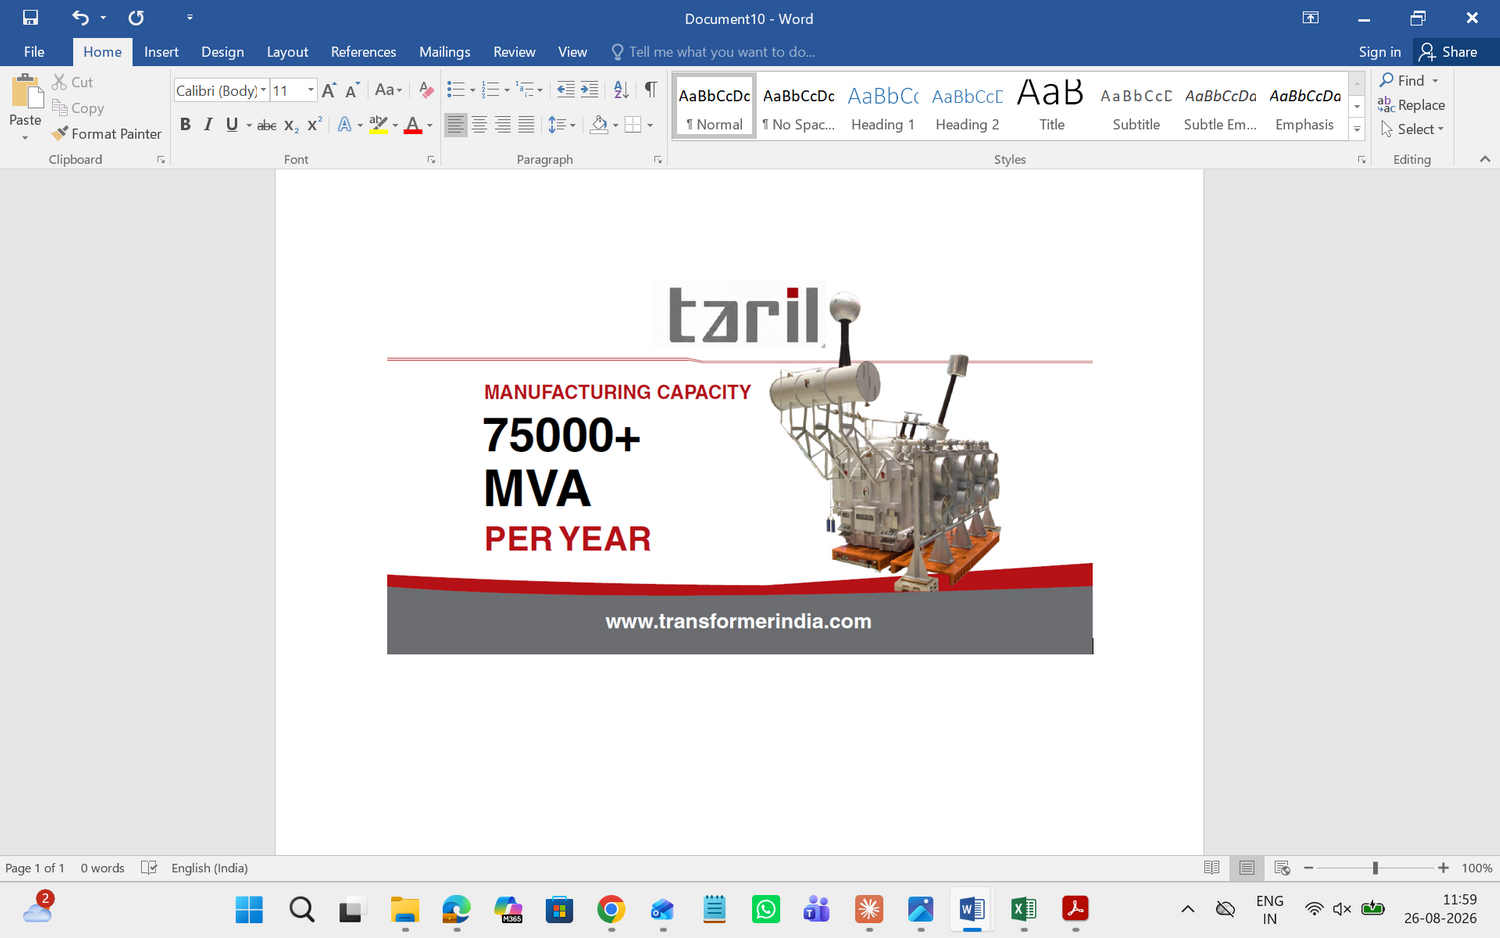
Task: Open the View tab
Action: tap(572, 52)
